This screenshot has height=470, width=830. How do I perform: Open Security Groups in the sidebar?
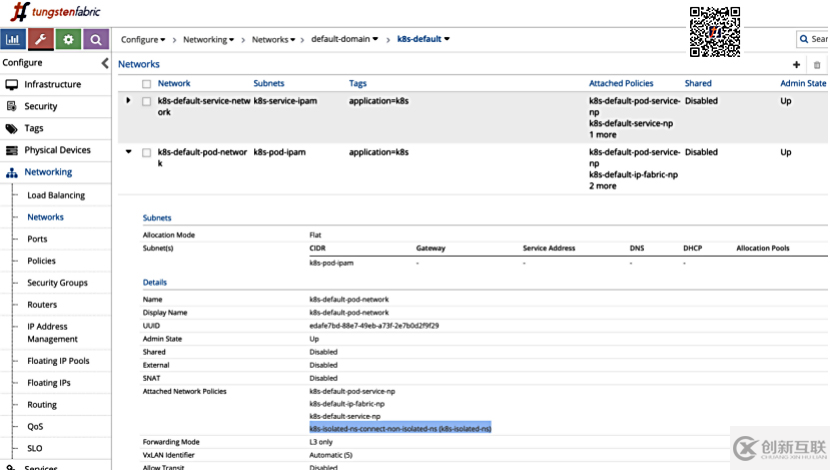[x=57, y=283]
